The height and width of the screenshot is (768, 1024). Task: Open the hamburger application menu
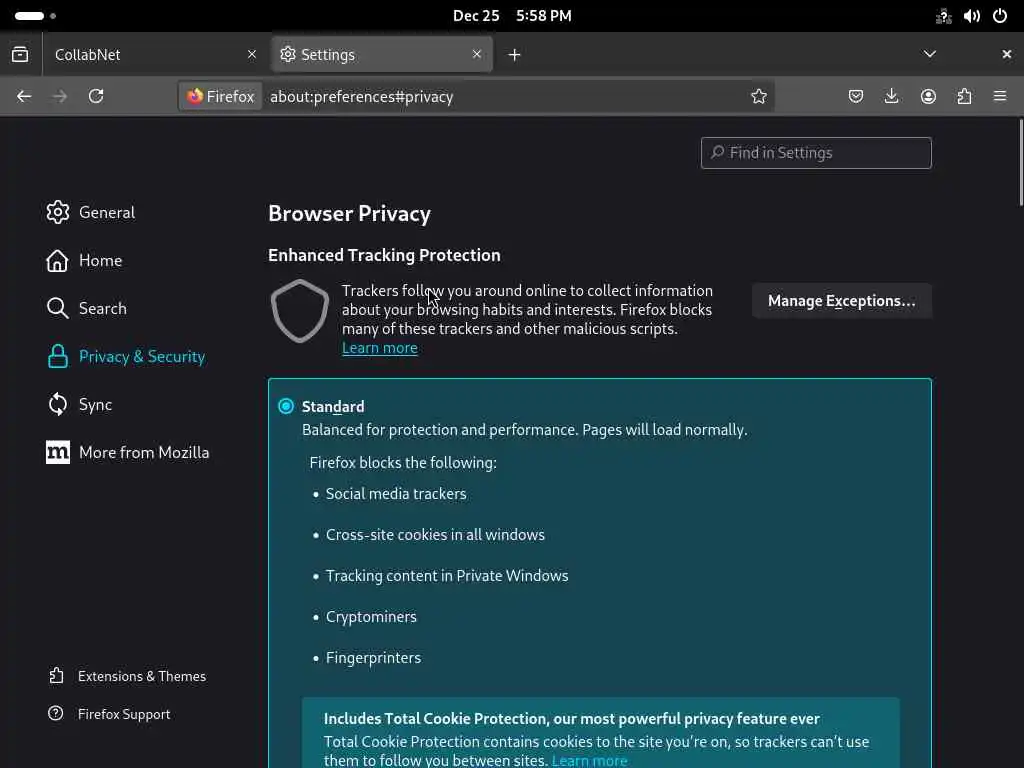[1000, 96]
